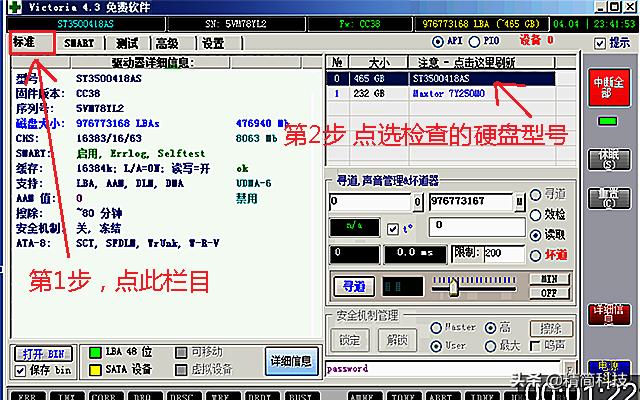Image resolution: width=640 pixels, height=400 pixels.
Task: Select the API access mode radio button
Action: [x=438, y=41]
